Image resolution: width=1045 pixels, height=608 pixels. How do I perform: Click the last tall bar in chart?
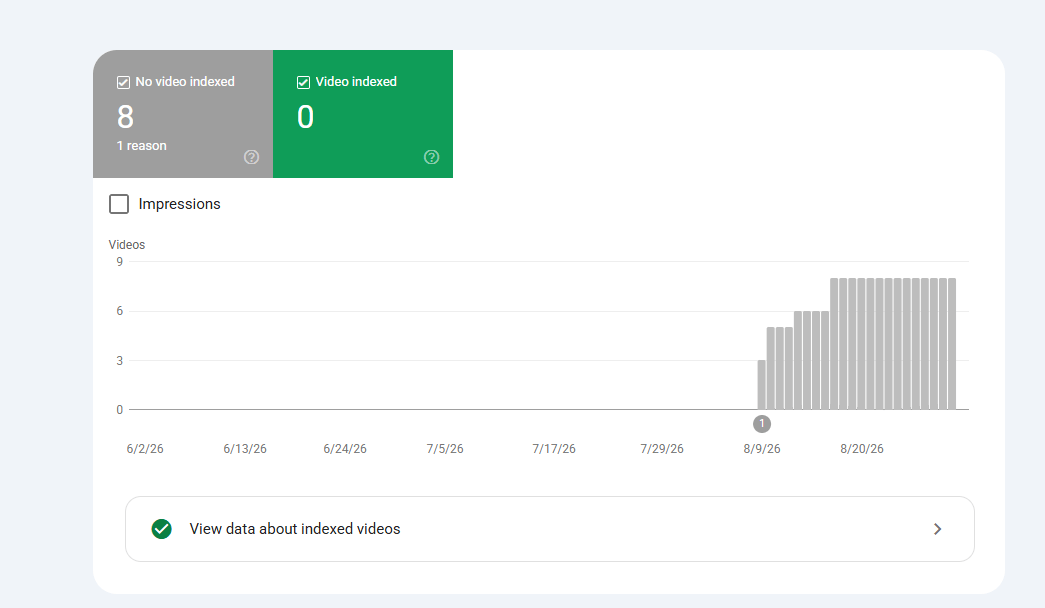952,343
